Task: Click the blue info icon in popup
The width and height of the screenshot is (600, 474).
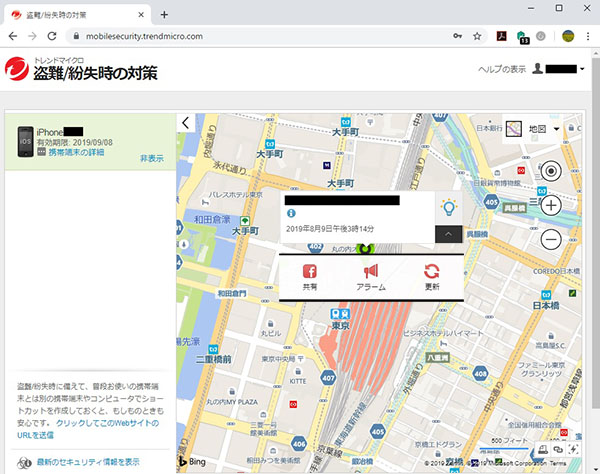Action: 291,213
